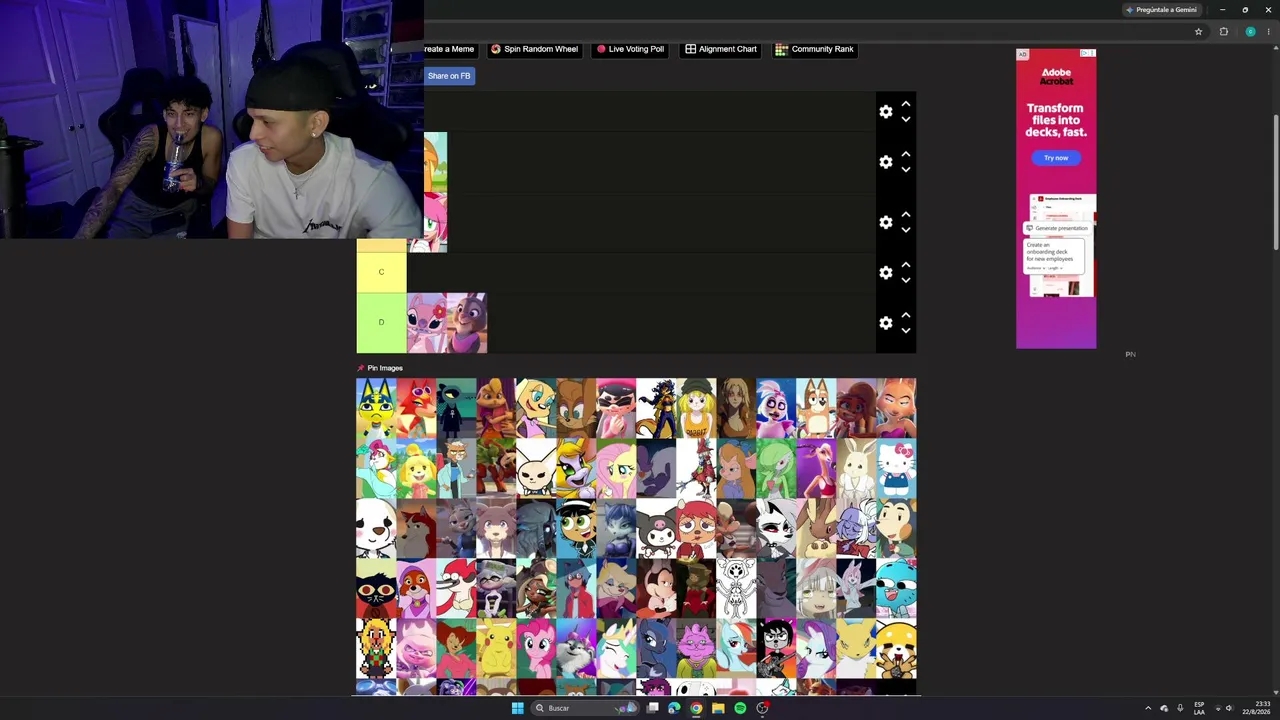Select the Hello Kitty image
This screenshot has height=720, width=1280.
point(896,468)
